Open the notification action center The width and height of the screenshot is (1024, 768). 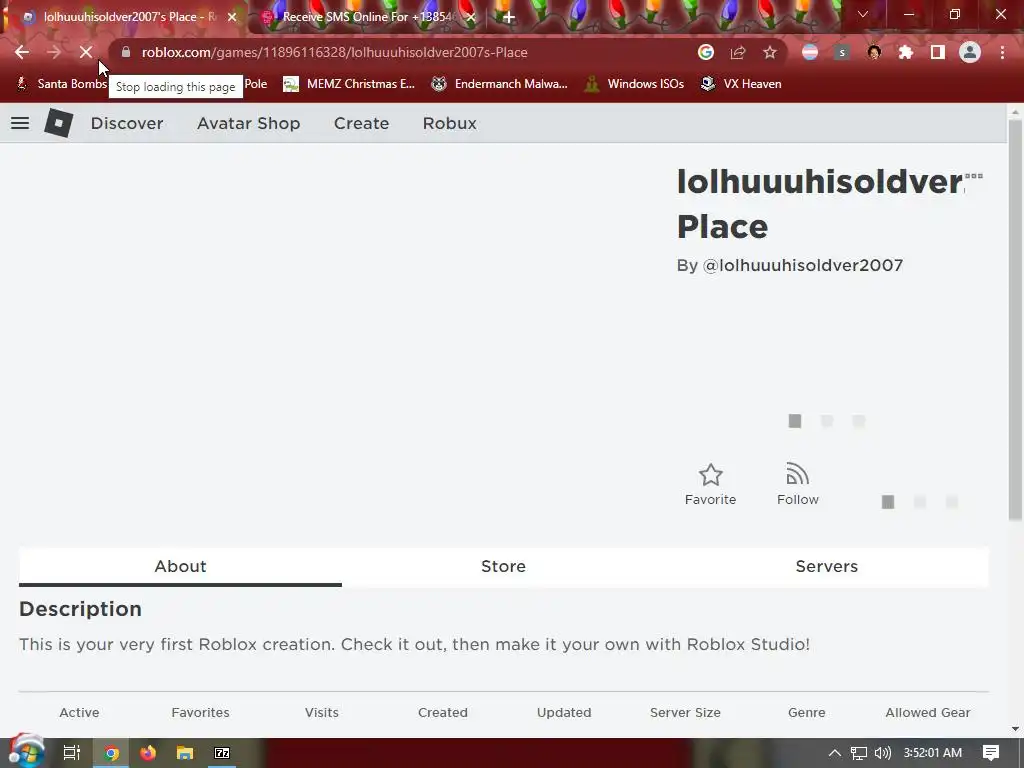tap(991, 753)
